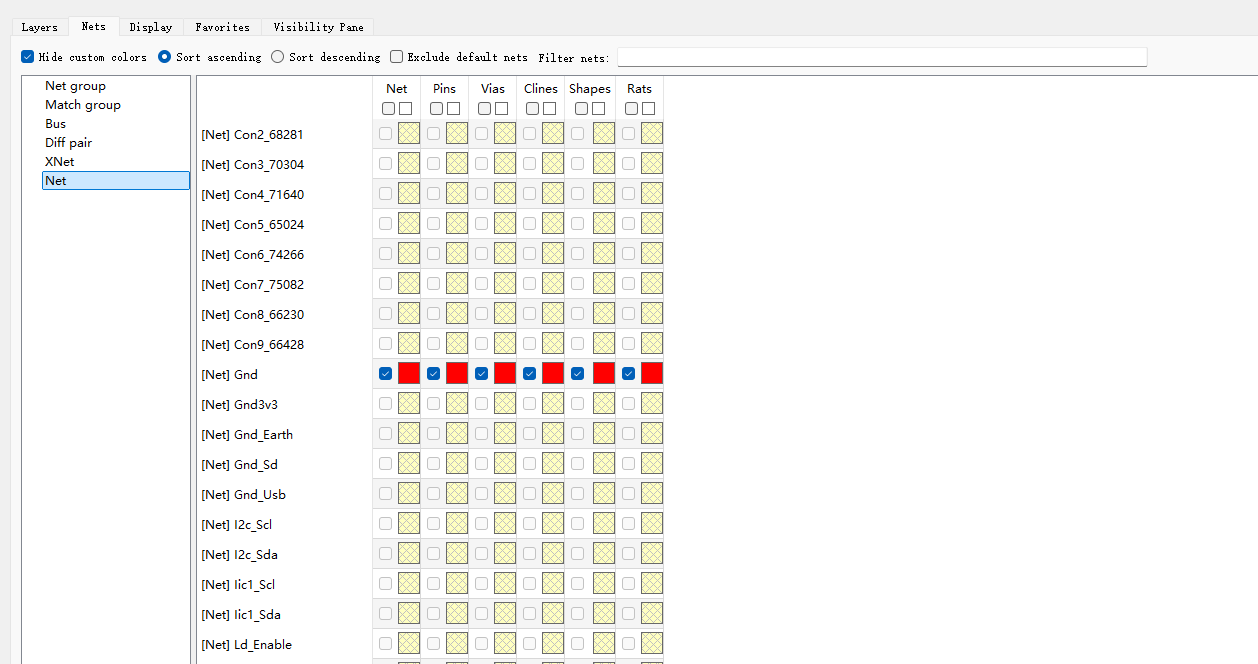Click the [Net] Gnd row label

[x=229, y=375]
